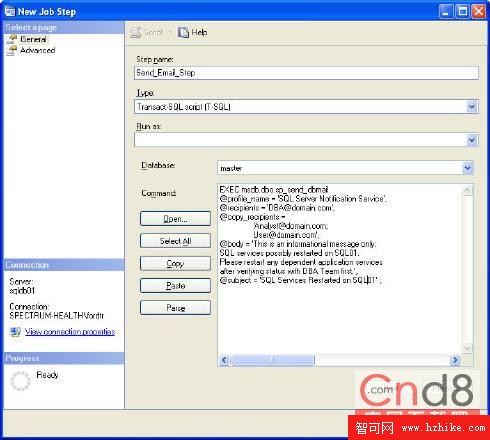Click the Step name input field

coord(306,73)
